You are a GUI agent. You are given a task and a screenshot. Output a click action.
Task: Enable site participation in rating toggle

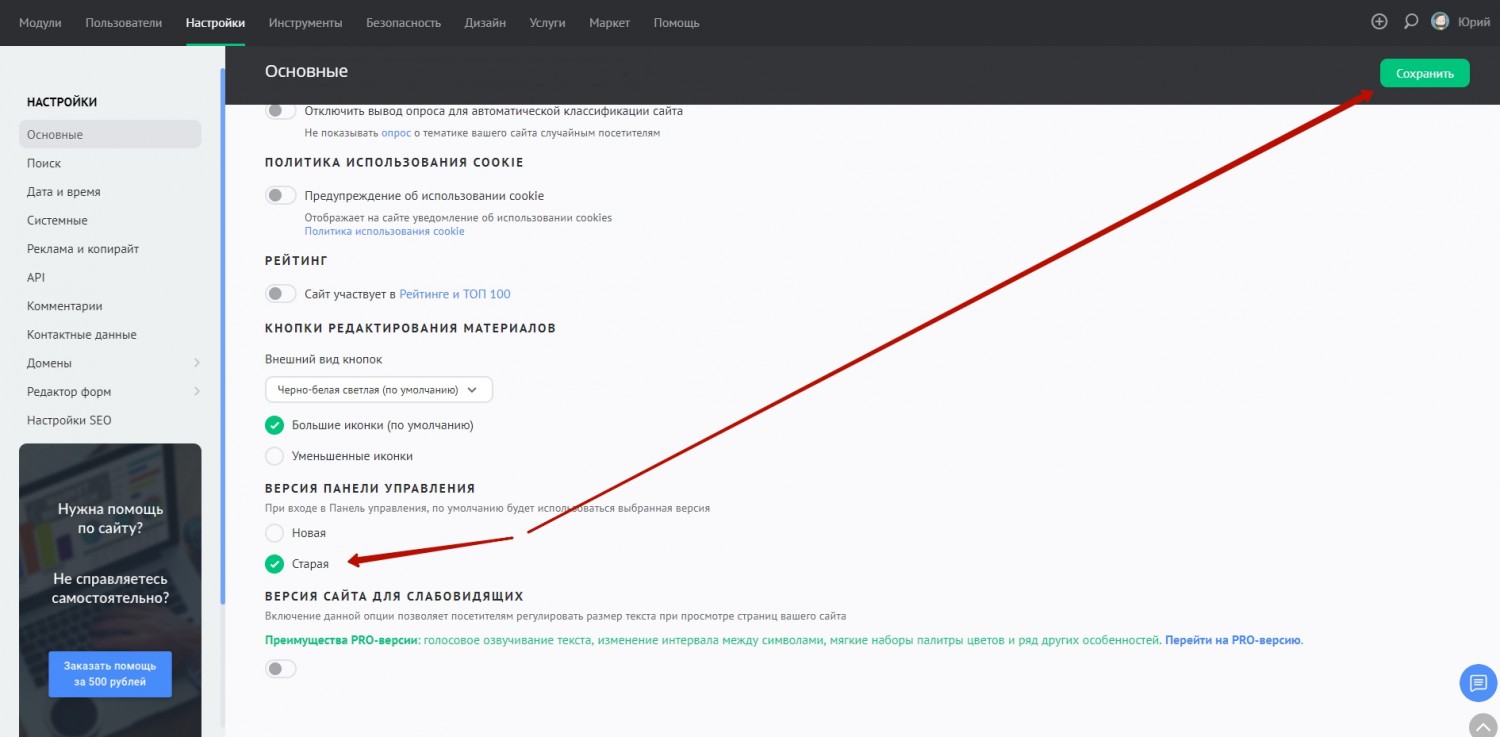point(280,294)
